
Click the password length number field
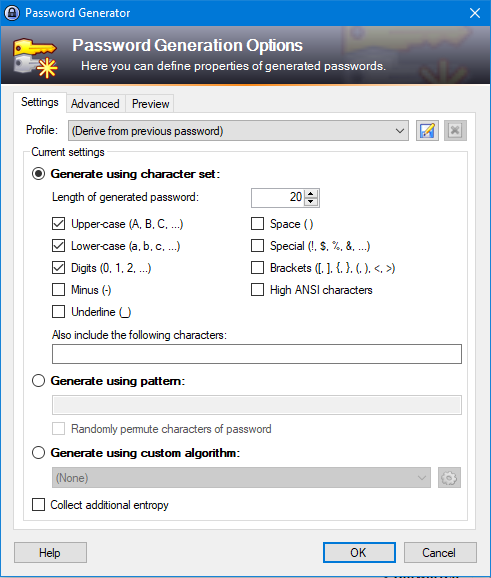(278, 198)
